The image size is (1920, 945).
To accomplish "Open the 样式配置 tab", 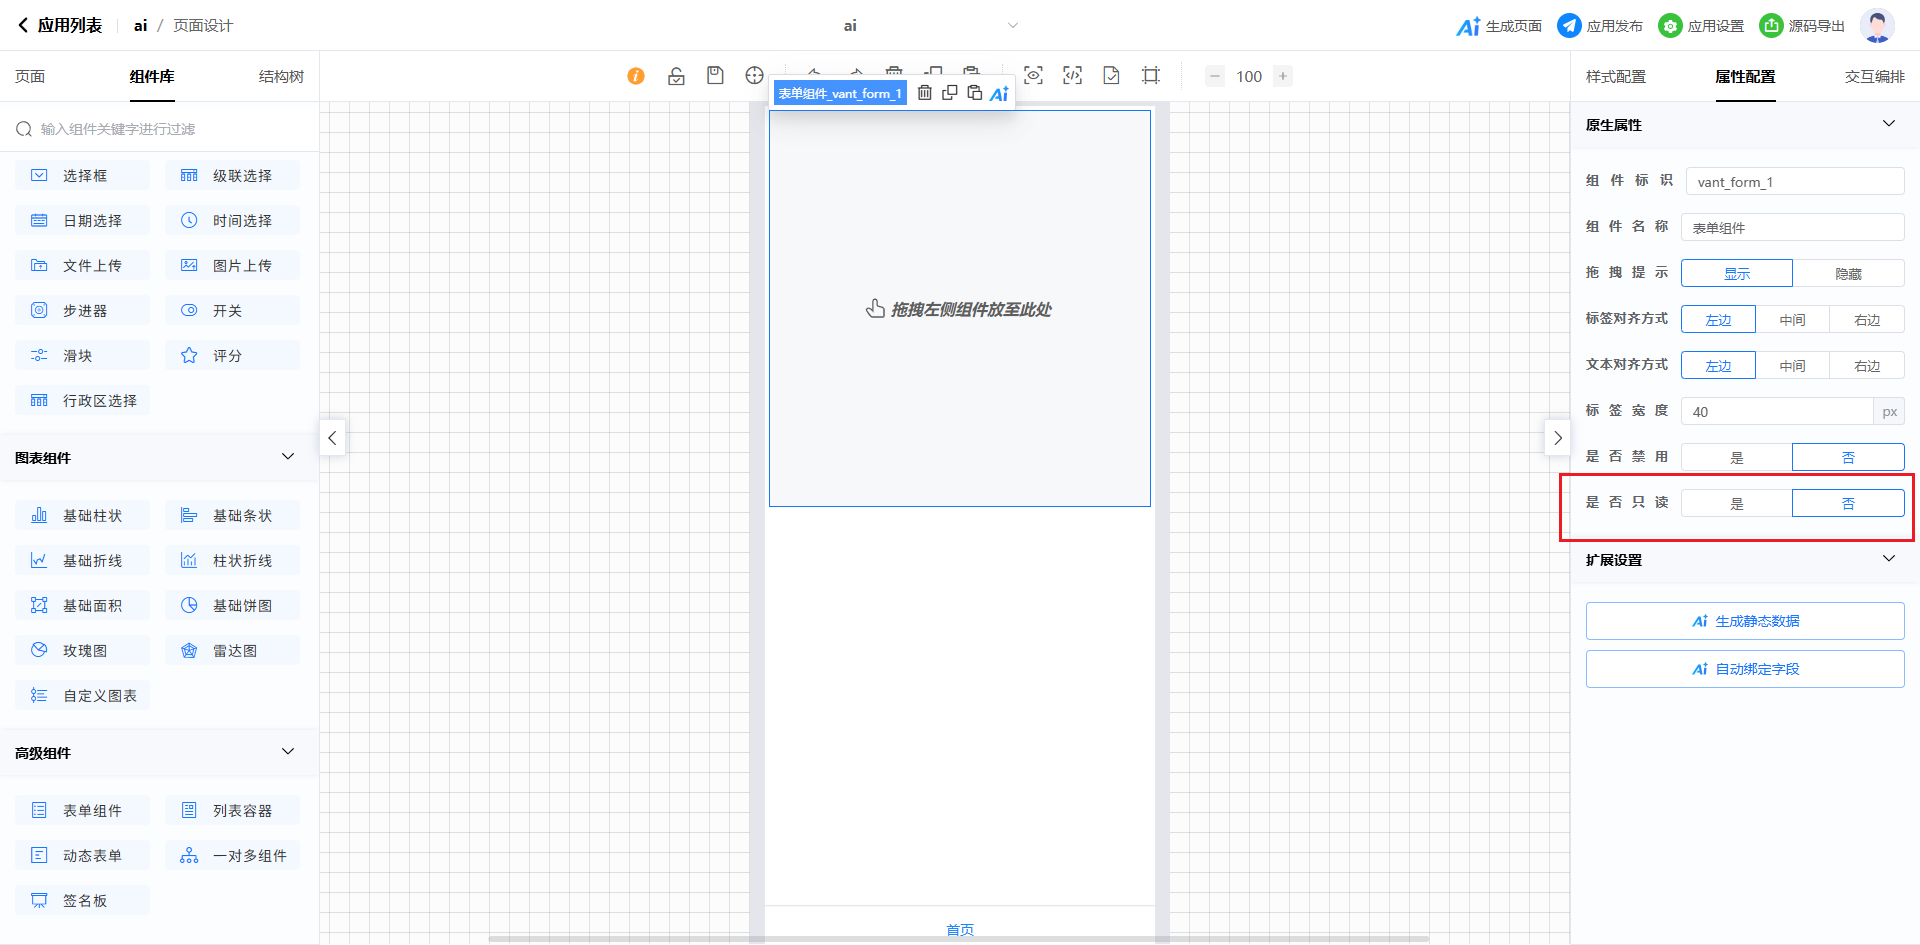I will pos(1615,77).
